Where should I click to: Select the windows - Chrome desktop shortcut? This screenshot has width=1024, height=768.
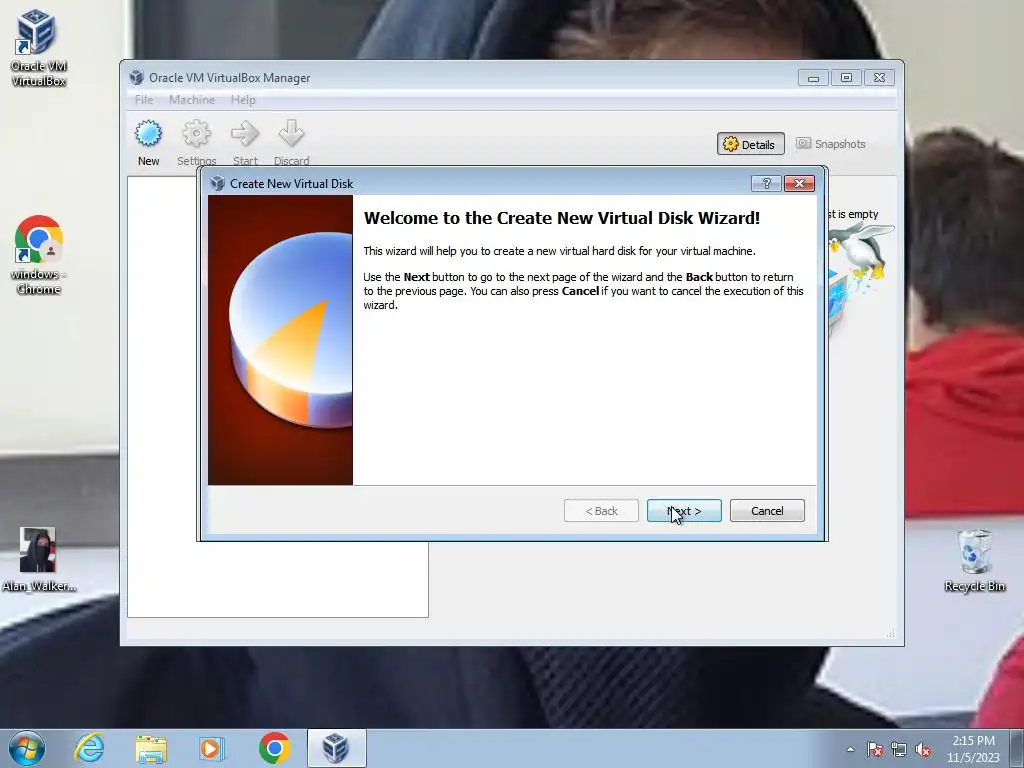(39, 255)
